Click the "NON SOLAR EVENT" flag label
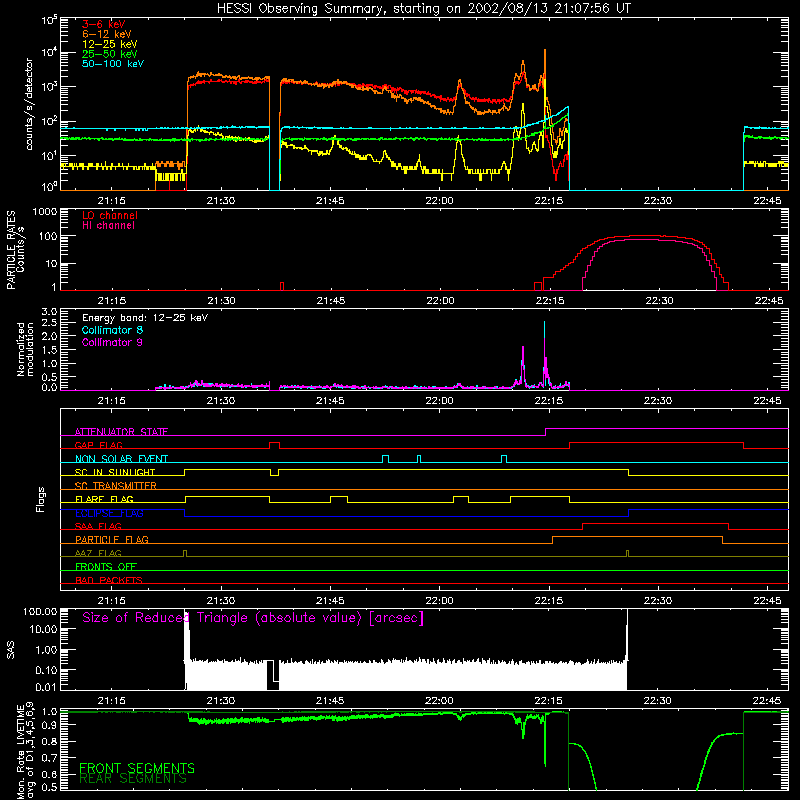The width and height of the screenshot is (800, 800). (121, 459)
